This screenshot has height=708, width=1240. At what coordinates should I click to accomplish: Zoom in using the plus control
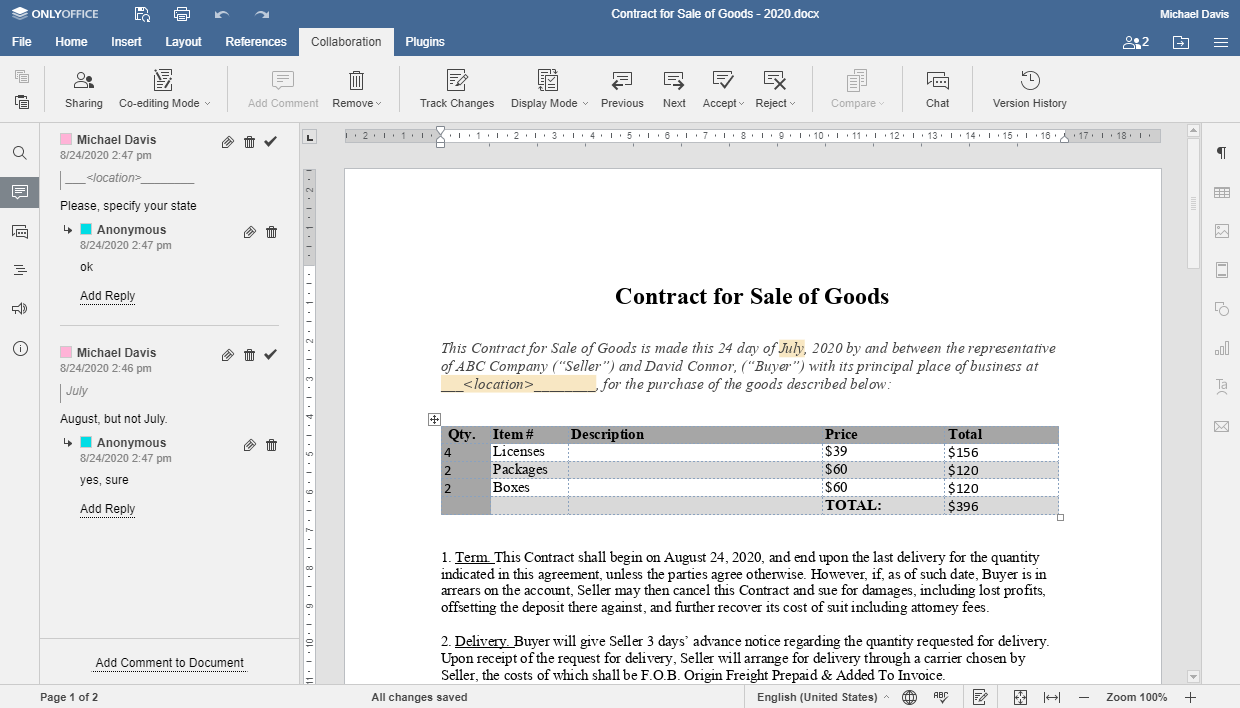click(x=1190, y=696)
